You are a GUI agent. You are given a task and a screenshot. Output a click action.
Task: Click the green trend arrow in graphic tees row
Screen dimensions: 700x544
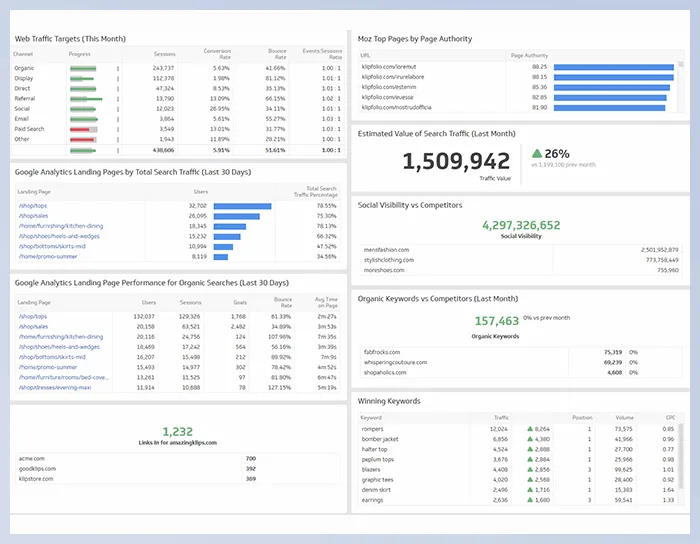530,480
